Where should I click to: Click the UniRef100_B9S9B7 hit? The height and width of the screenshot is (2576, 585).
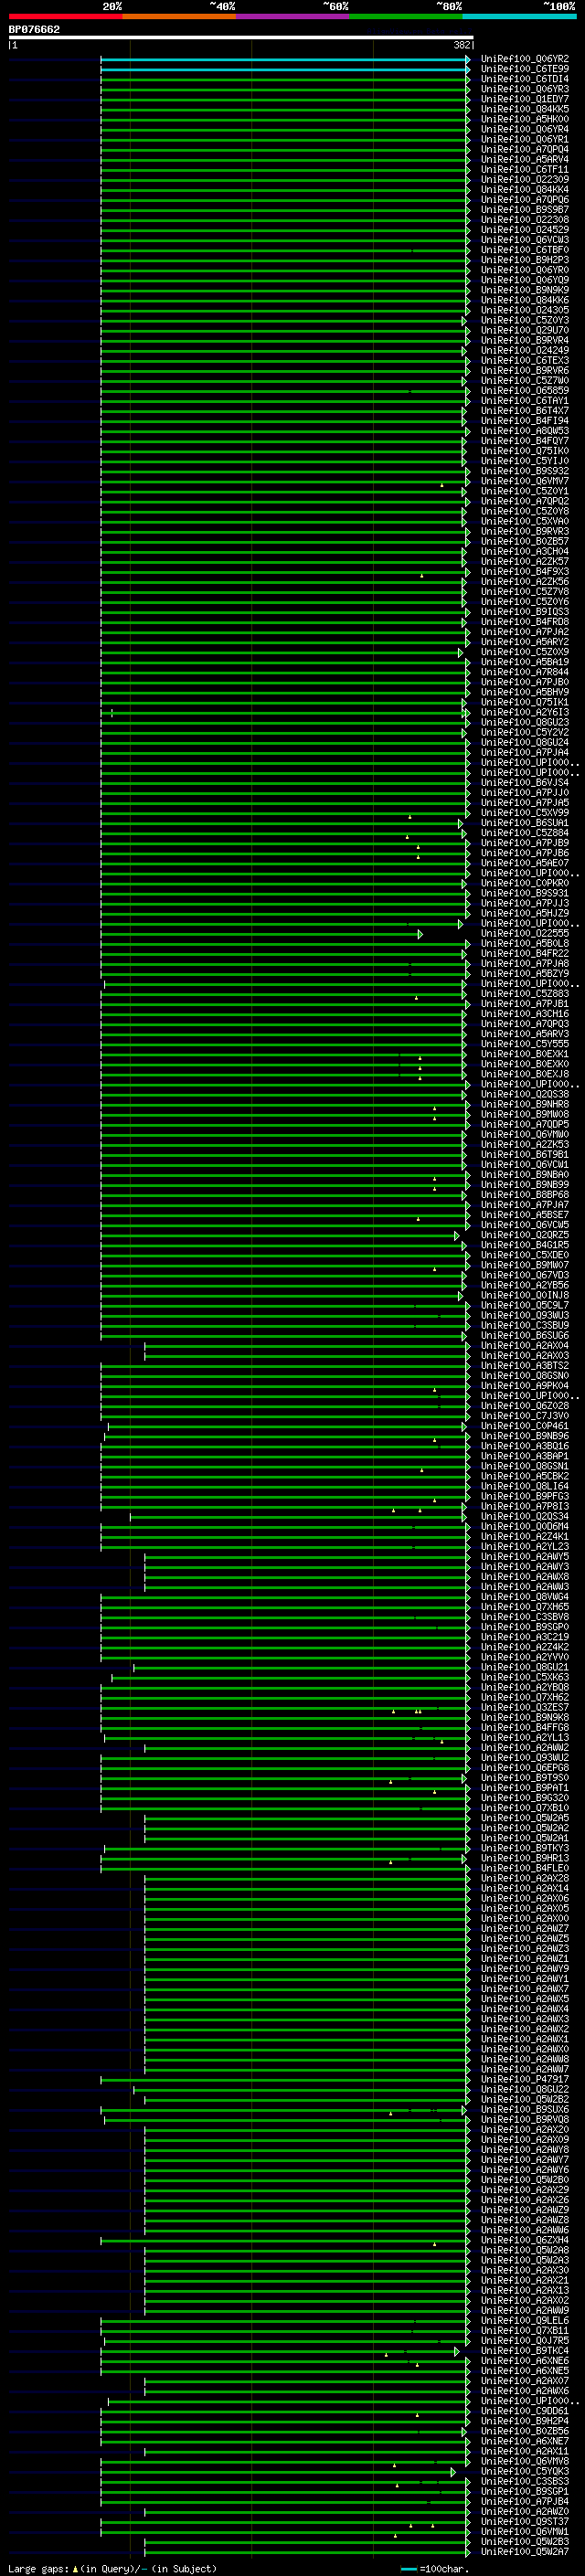[525, 210]
